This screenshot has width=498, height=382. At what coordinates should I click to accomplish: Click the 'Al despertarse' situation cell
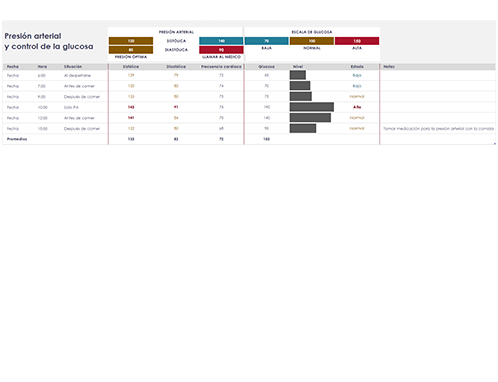click(77, 76)
